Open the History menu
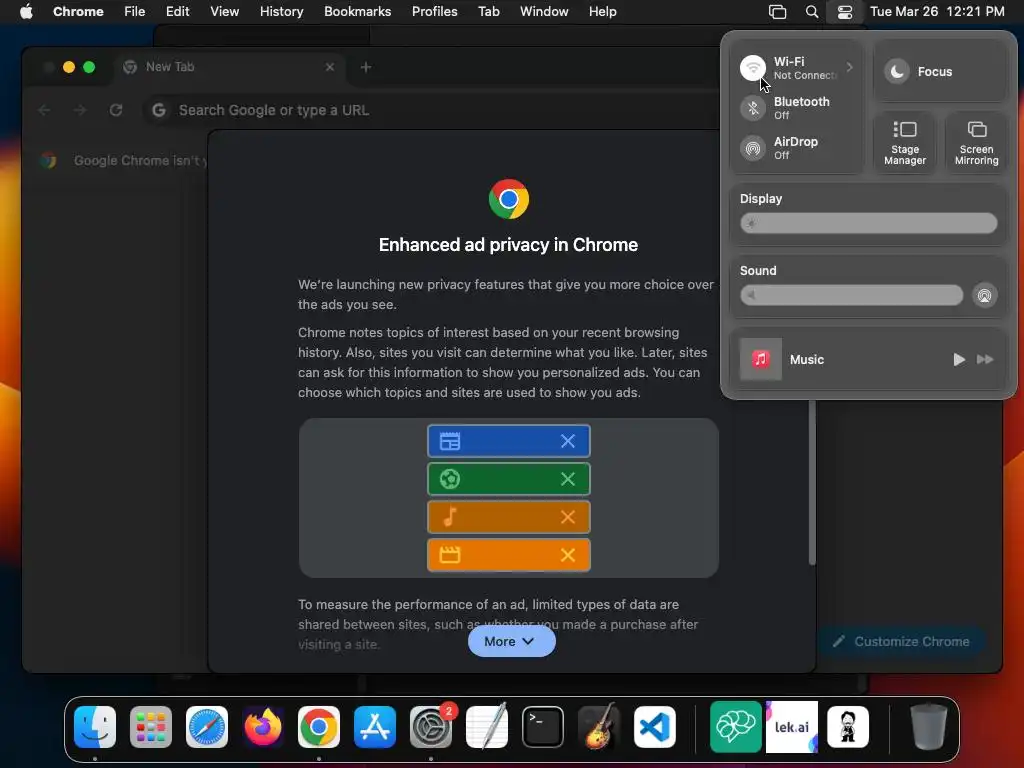1024x768 pixels. click(281, 11)
